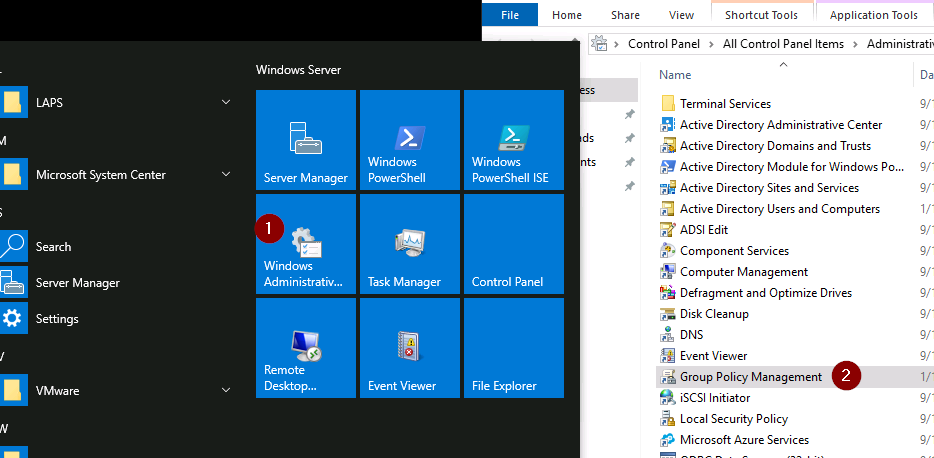Open the File tab in Explorer

pyautogui.click(x=510, y=15)
